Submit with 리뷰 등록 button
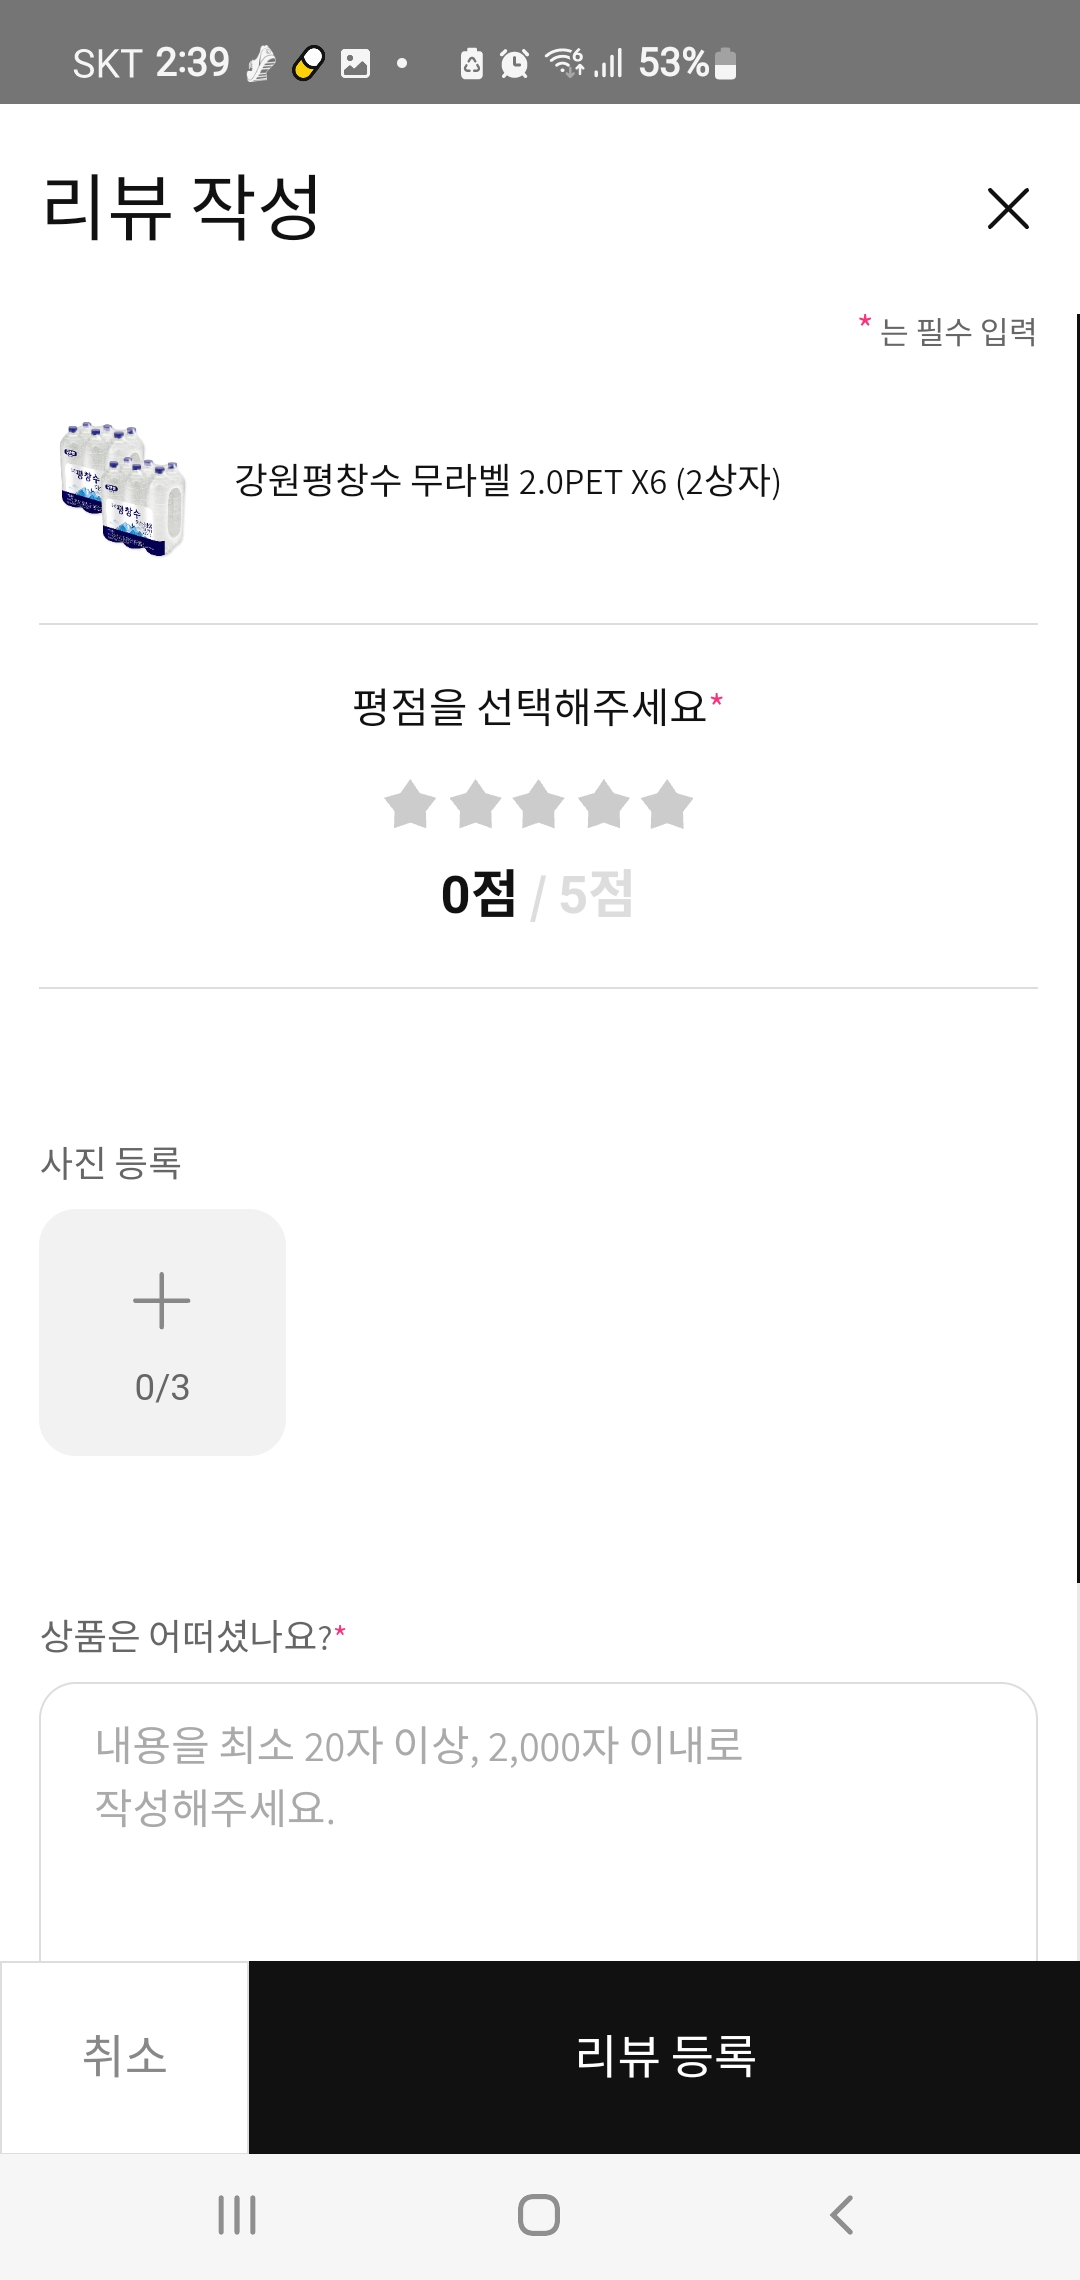The height and width of the screenshot is (2280, 1080). coord(664,2056)
